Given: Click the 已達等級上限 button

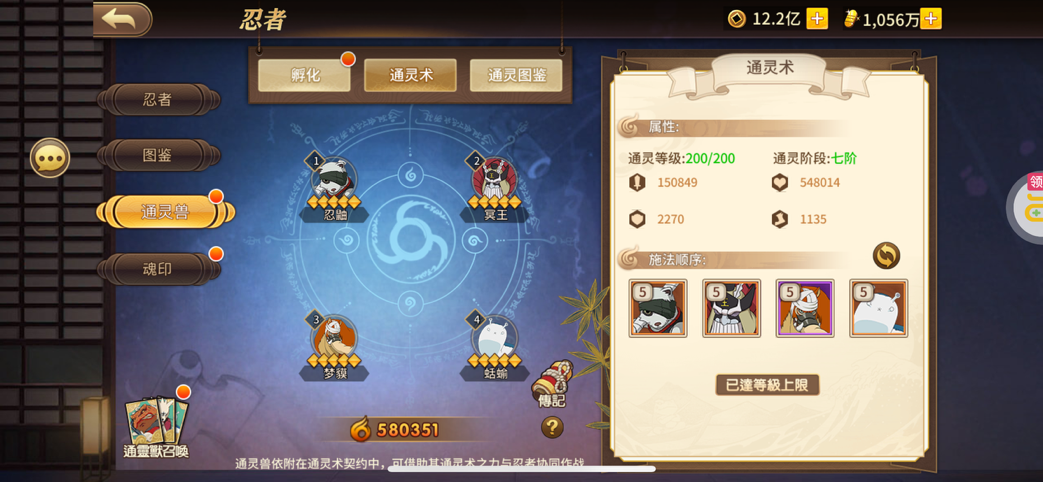Looking at the screenshot, I should [768, 385].
